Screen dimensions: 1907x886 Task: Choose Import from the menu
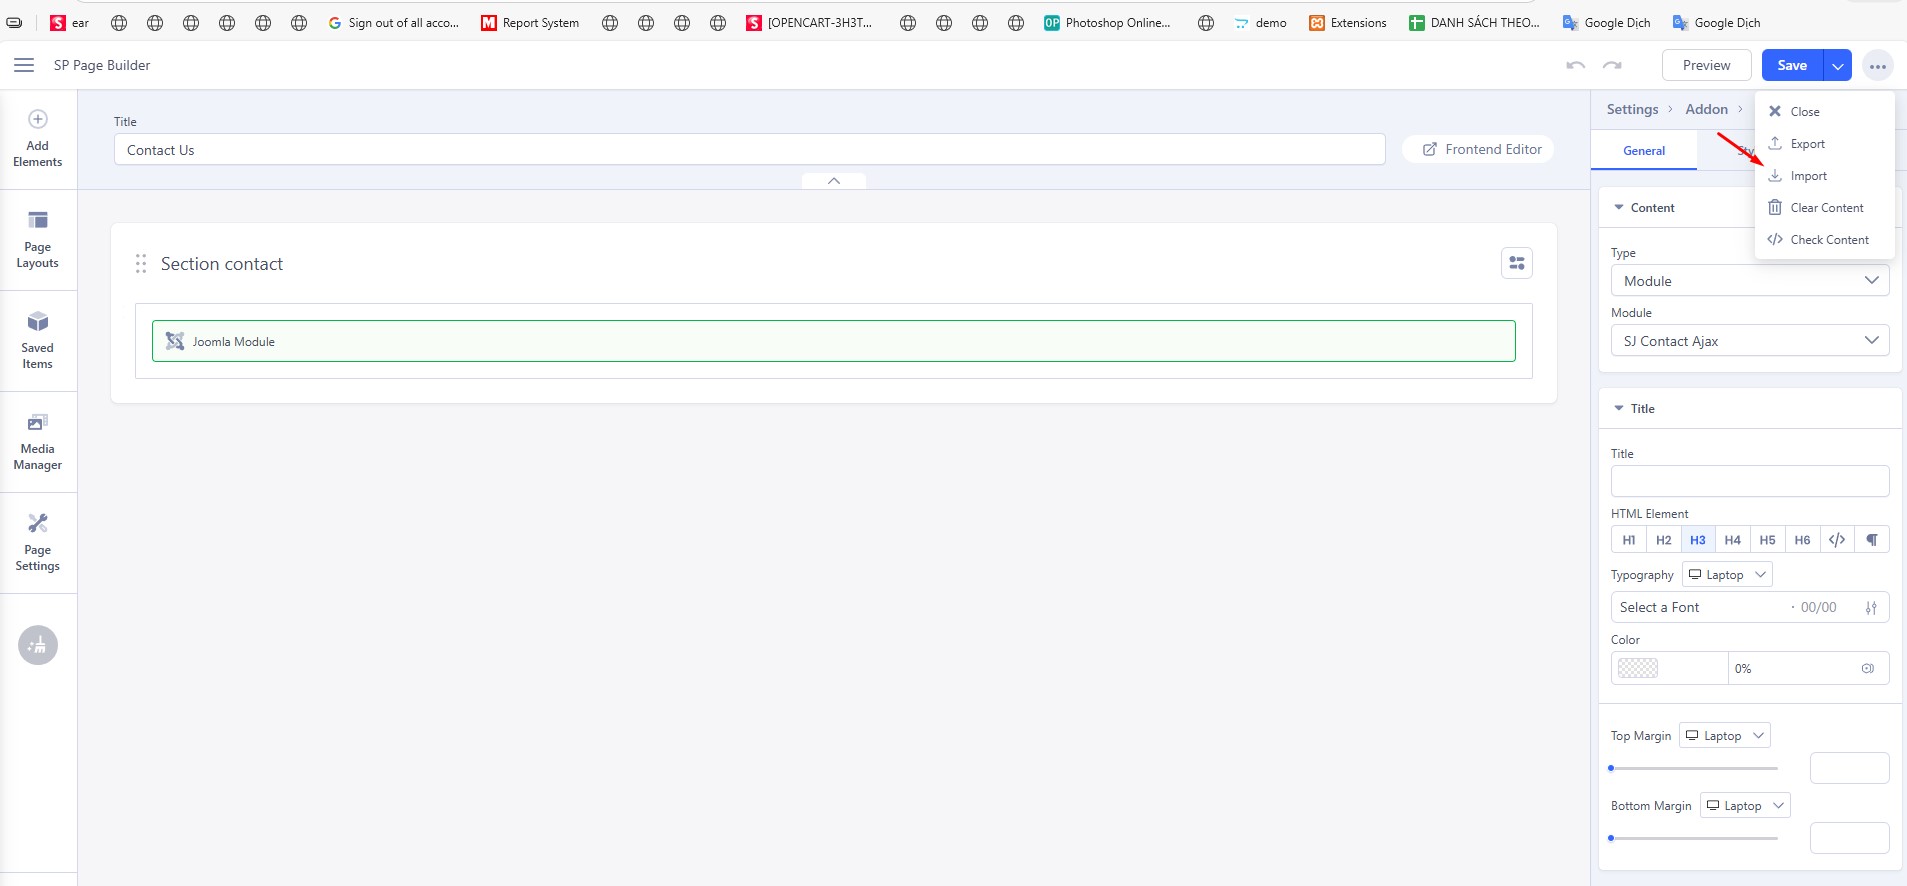(1808, 176)
